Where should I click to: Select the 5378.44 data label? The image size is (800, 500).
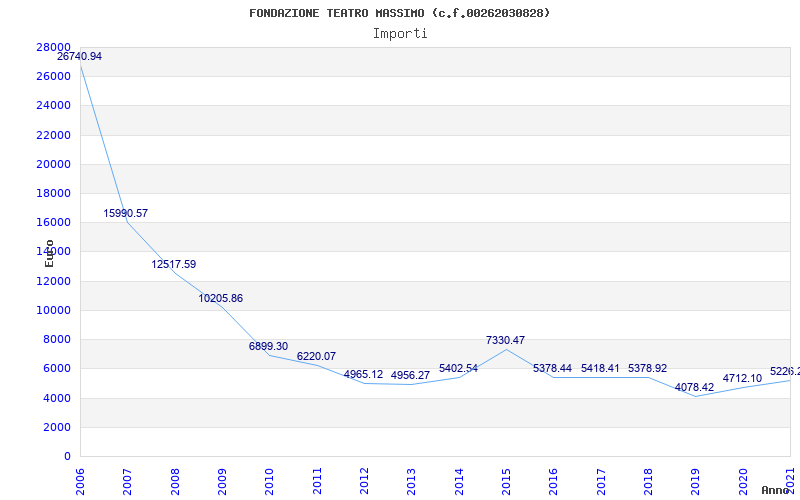[553, 368]
